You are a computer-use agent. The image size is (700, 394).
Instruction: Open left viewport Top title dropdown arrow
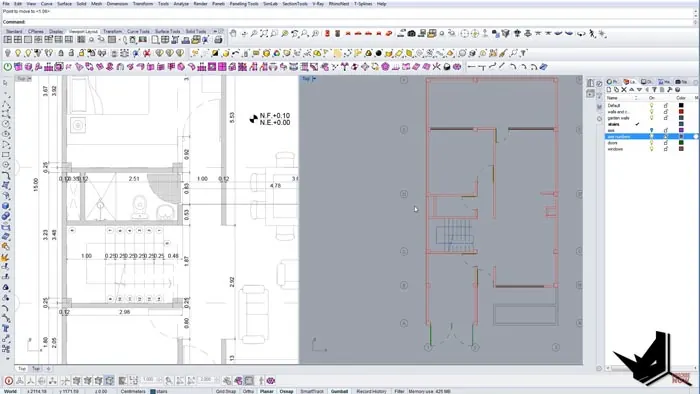[x=29, y=79]
